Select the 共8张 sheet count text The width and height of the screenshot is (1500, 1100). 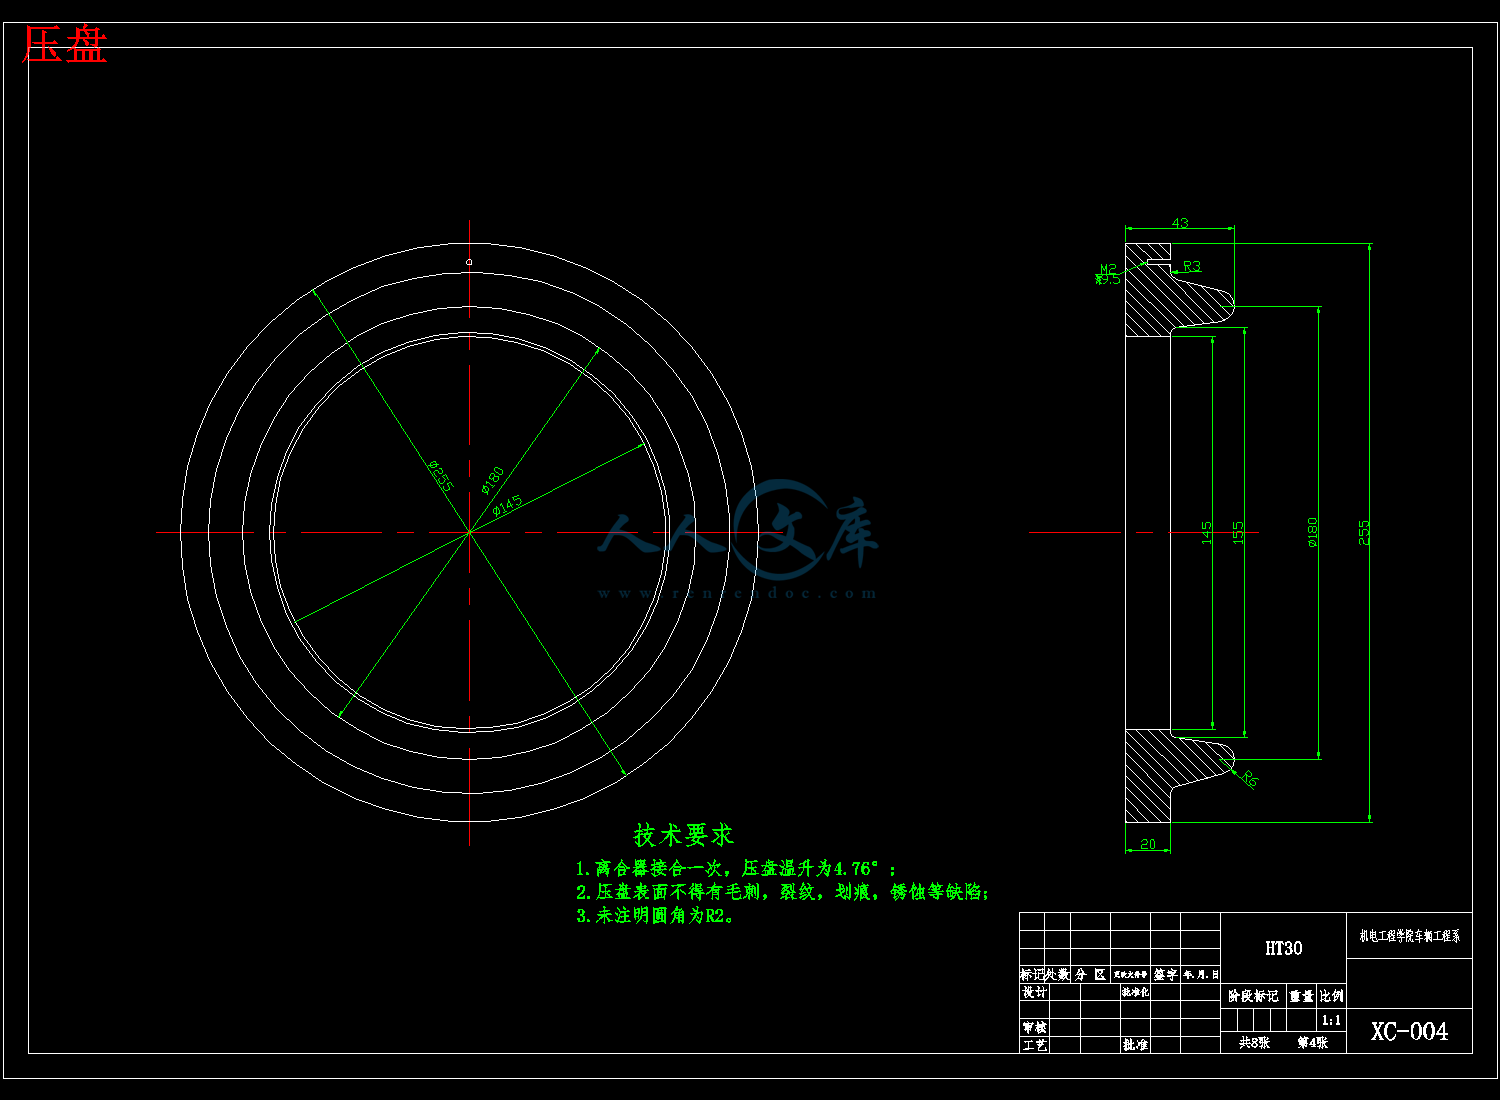pos(1254,1042)
